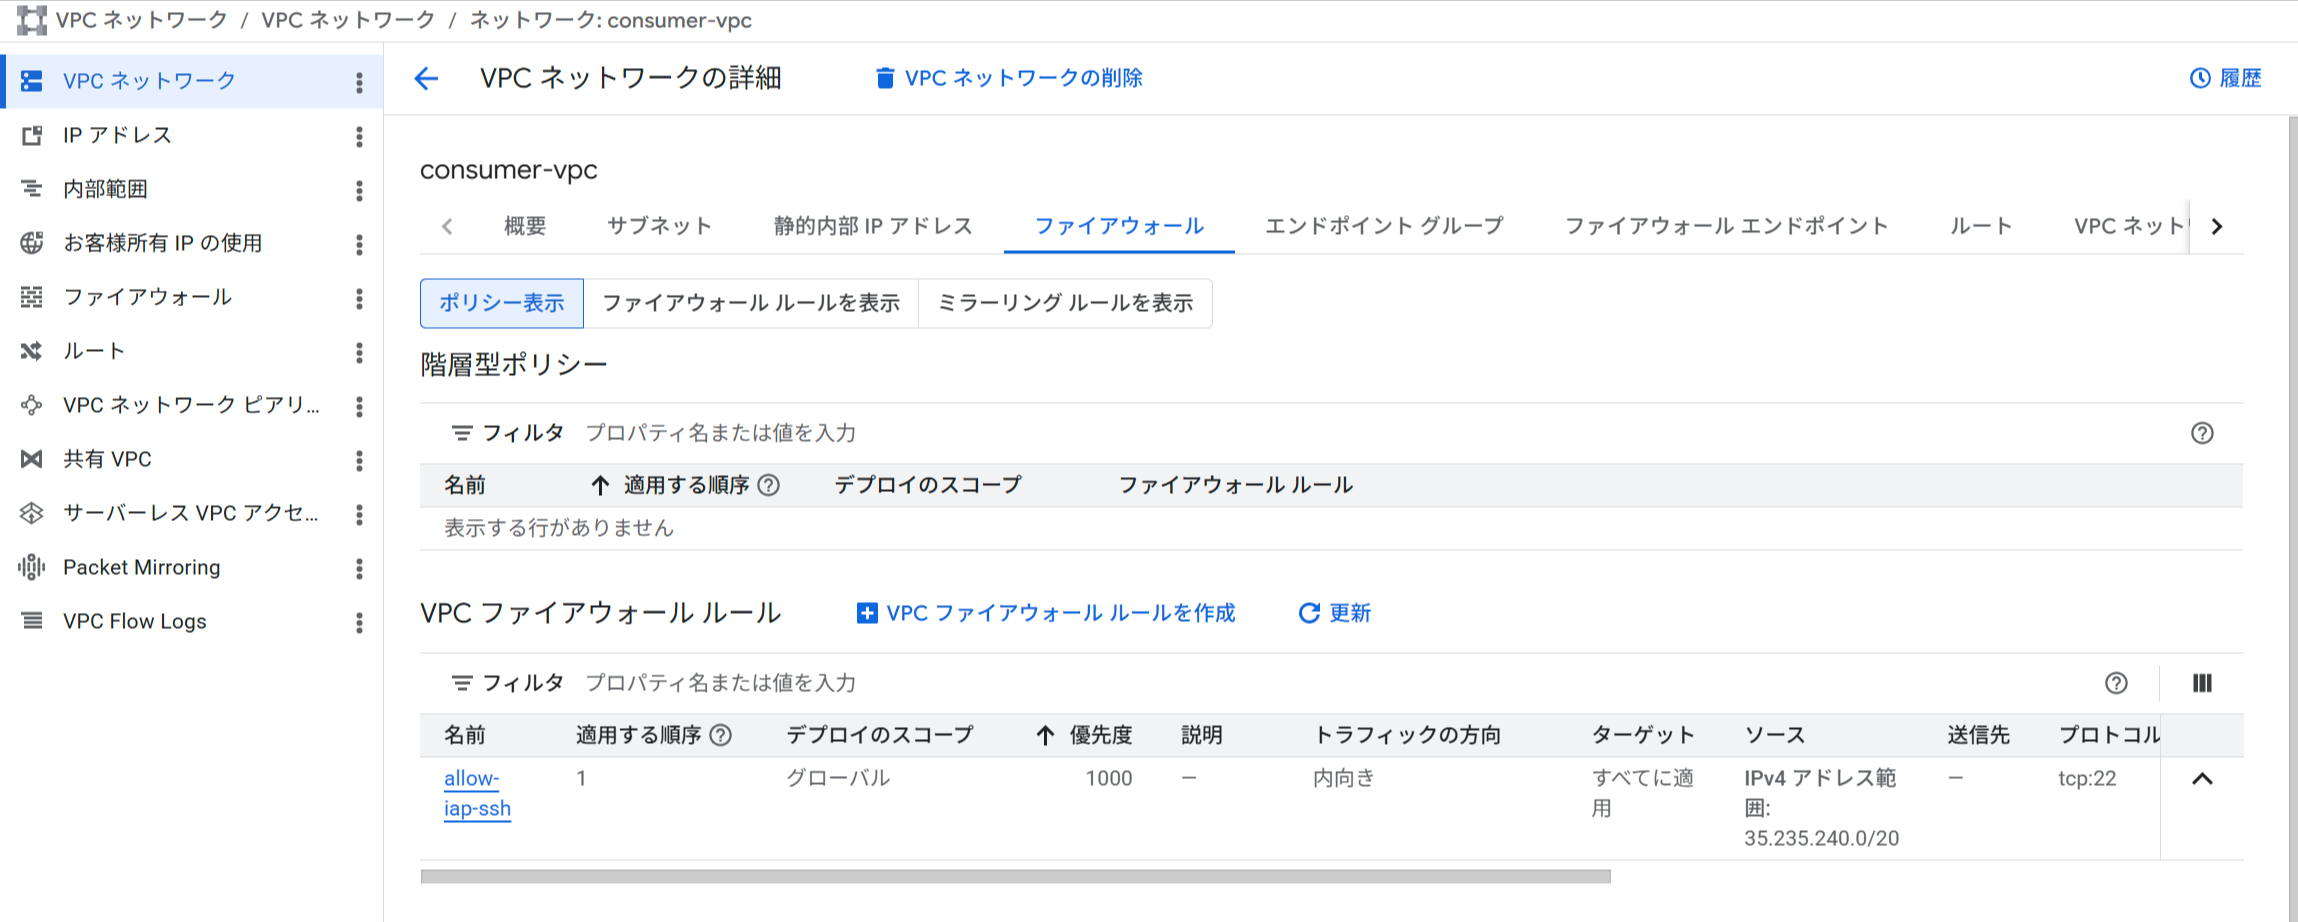Open more options for ルート sidebar item
2298x922 pixels.
[359, 352]
